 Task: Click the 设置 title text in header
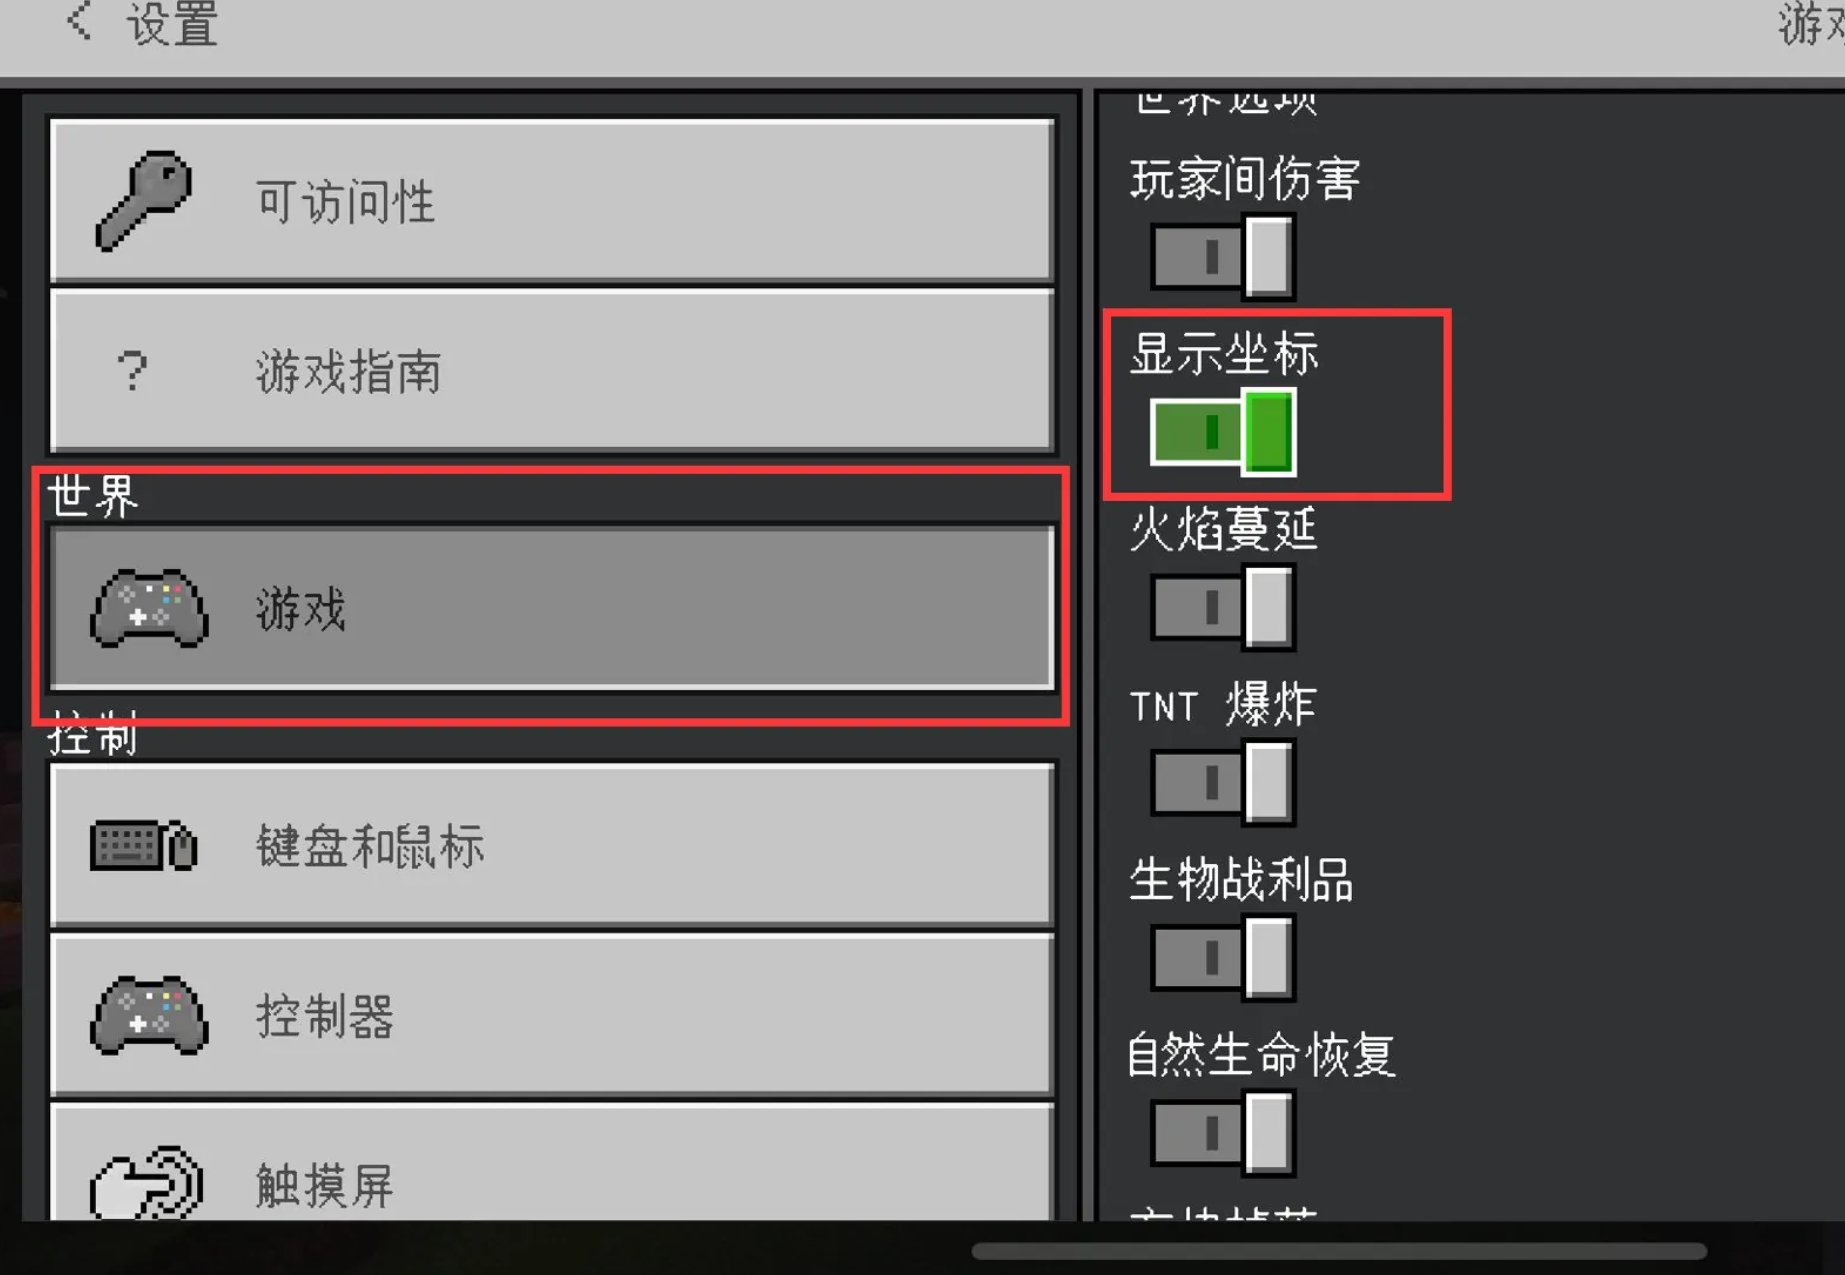(x=172, y=23)
